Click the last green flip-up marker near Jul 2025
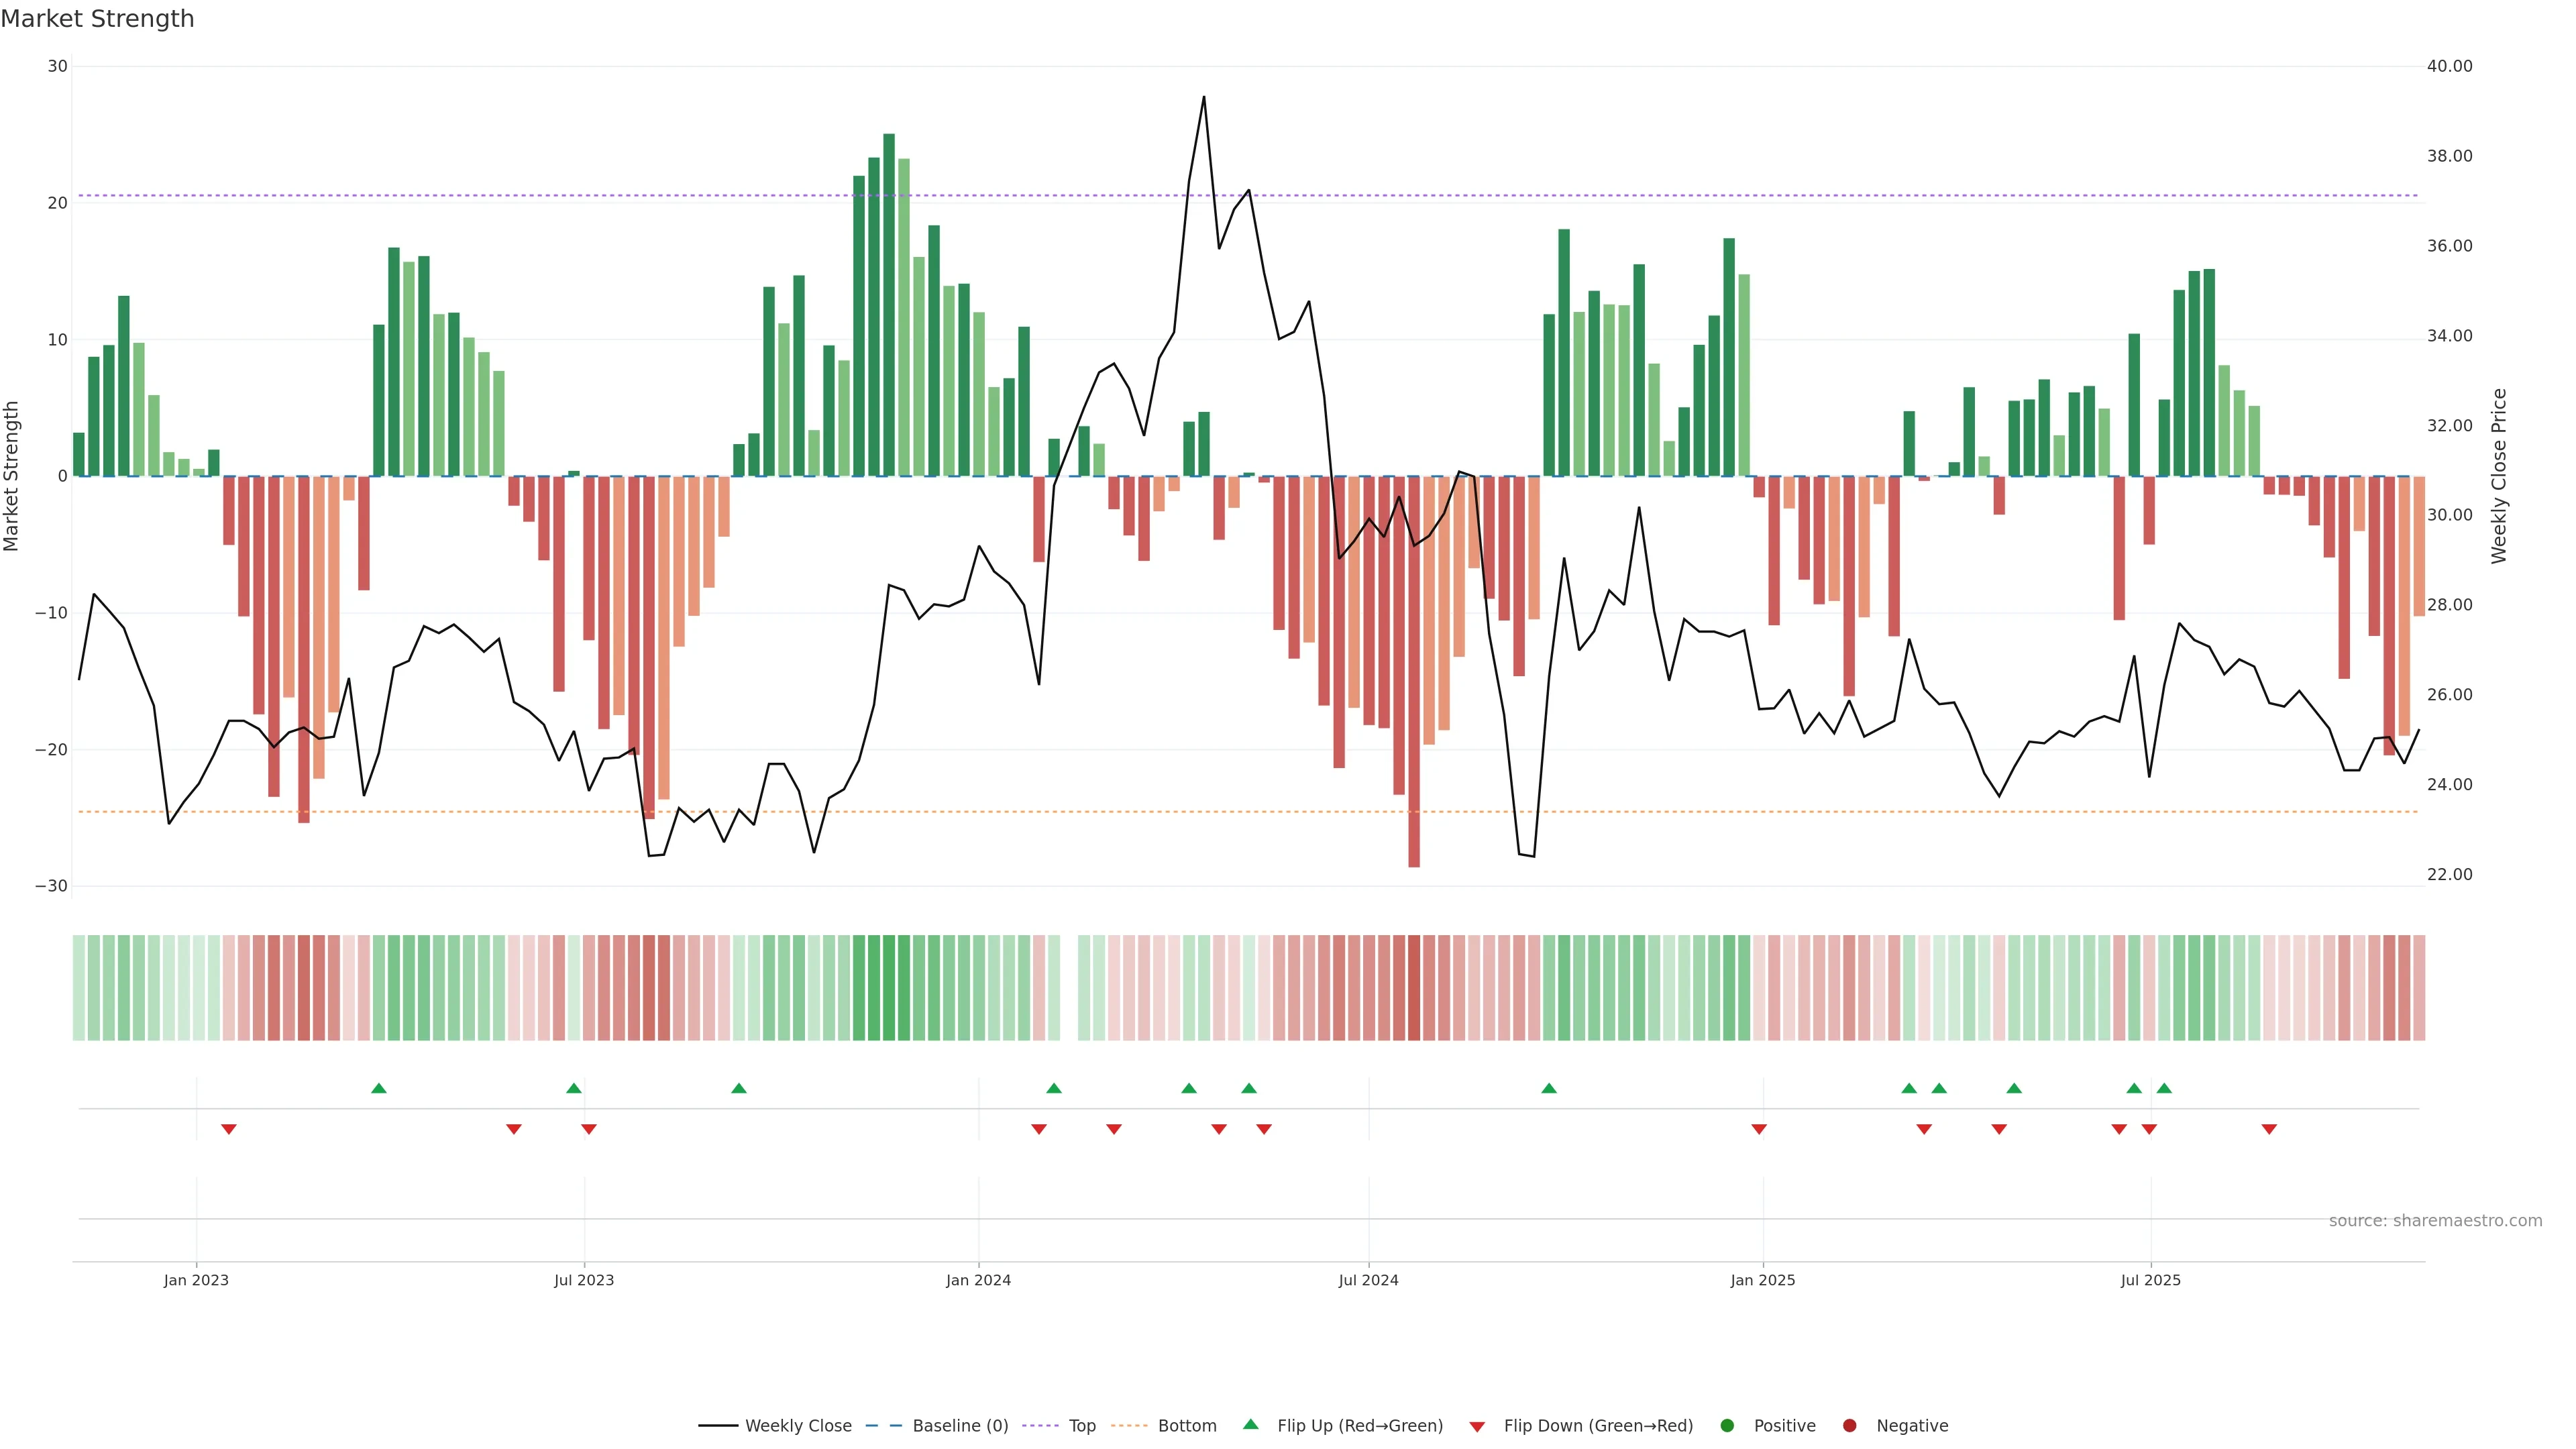The width and height of the screenshot is (2576, 1449). click(2164, 1088)
